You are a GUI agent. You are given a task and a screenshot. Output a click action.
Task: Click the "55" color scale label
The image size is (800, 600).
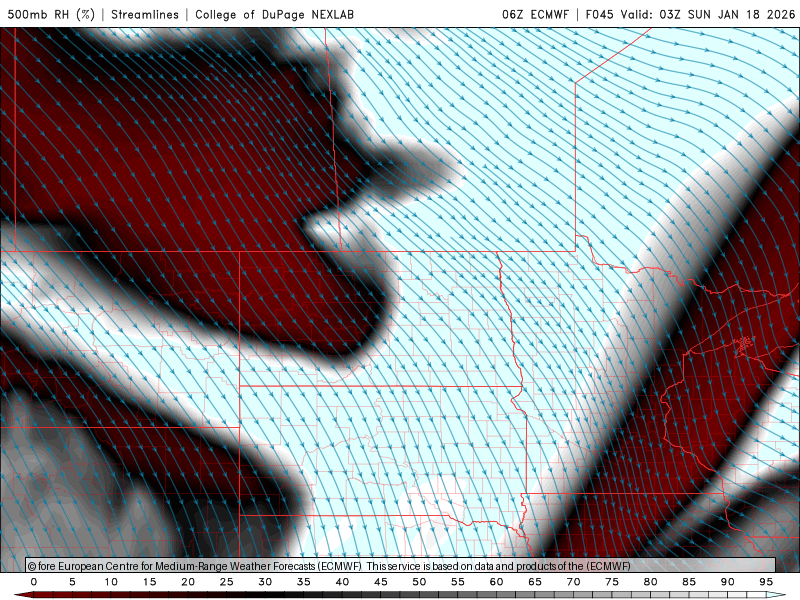click(x=458, y=582)
